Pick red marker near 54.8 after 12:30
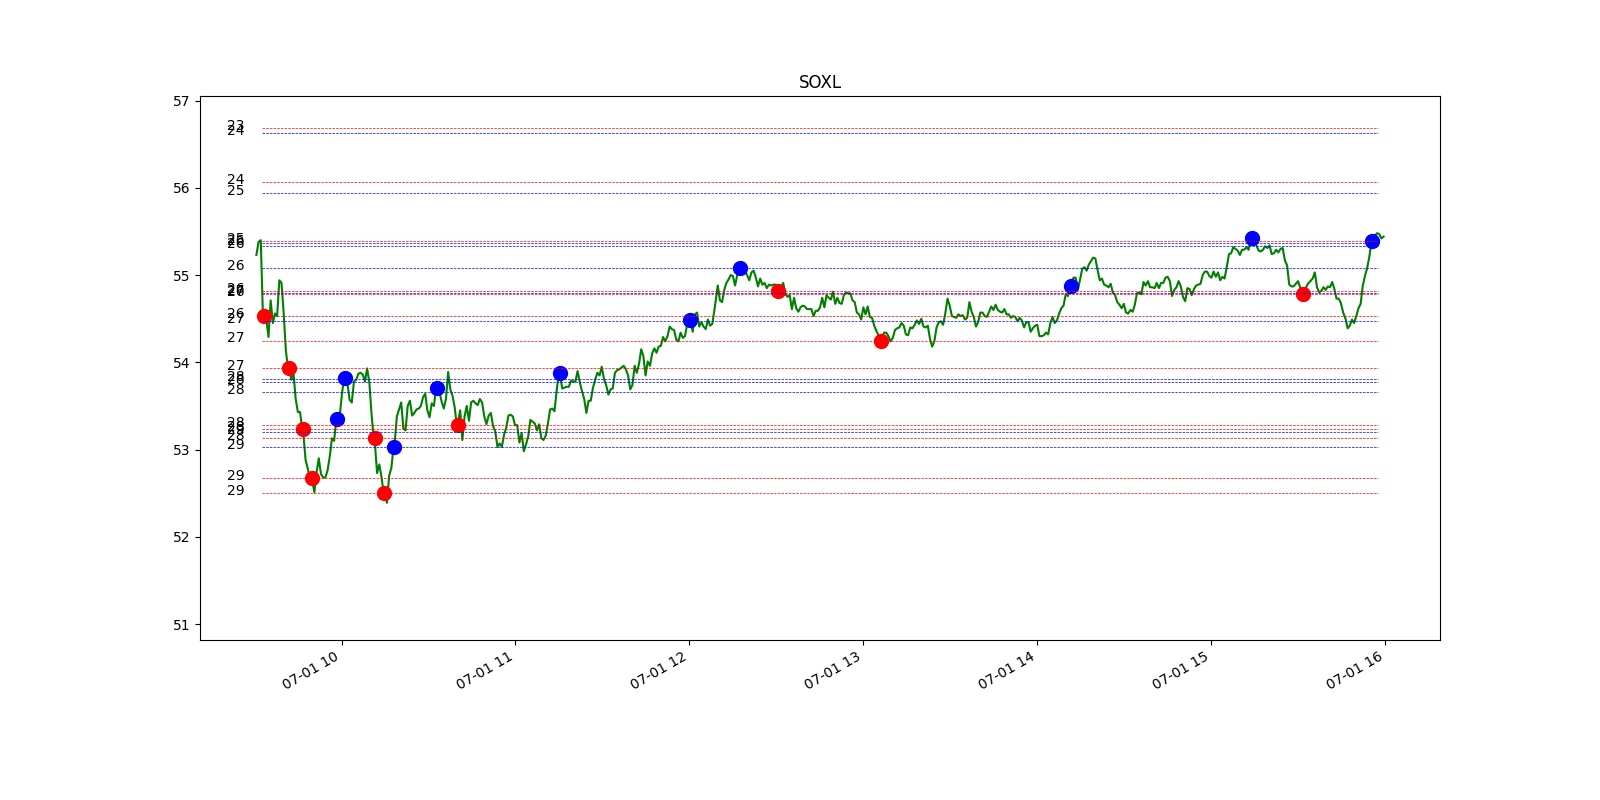The image size is (1600, 800). coord(778,291)
